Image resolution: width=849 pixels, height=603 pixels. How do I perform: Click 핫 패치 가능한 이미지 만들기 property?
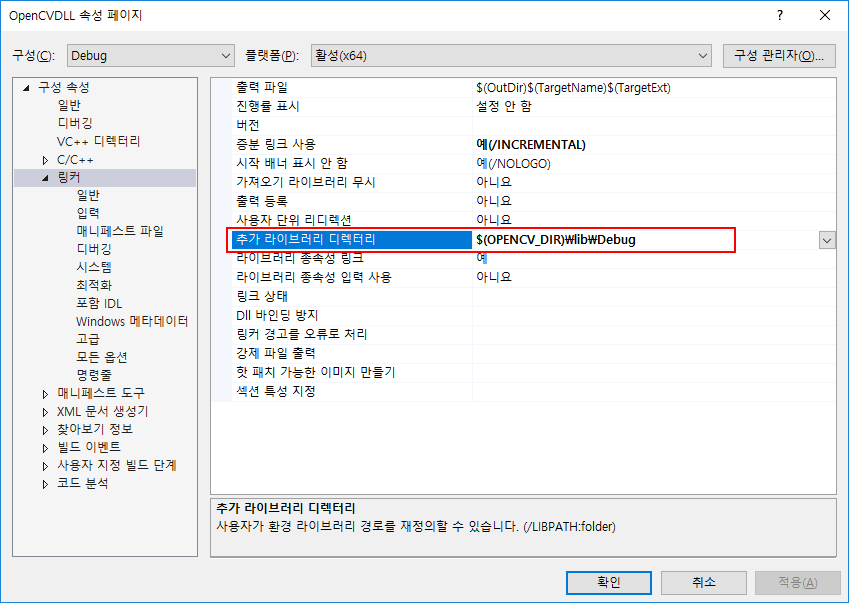(352, 372)
